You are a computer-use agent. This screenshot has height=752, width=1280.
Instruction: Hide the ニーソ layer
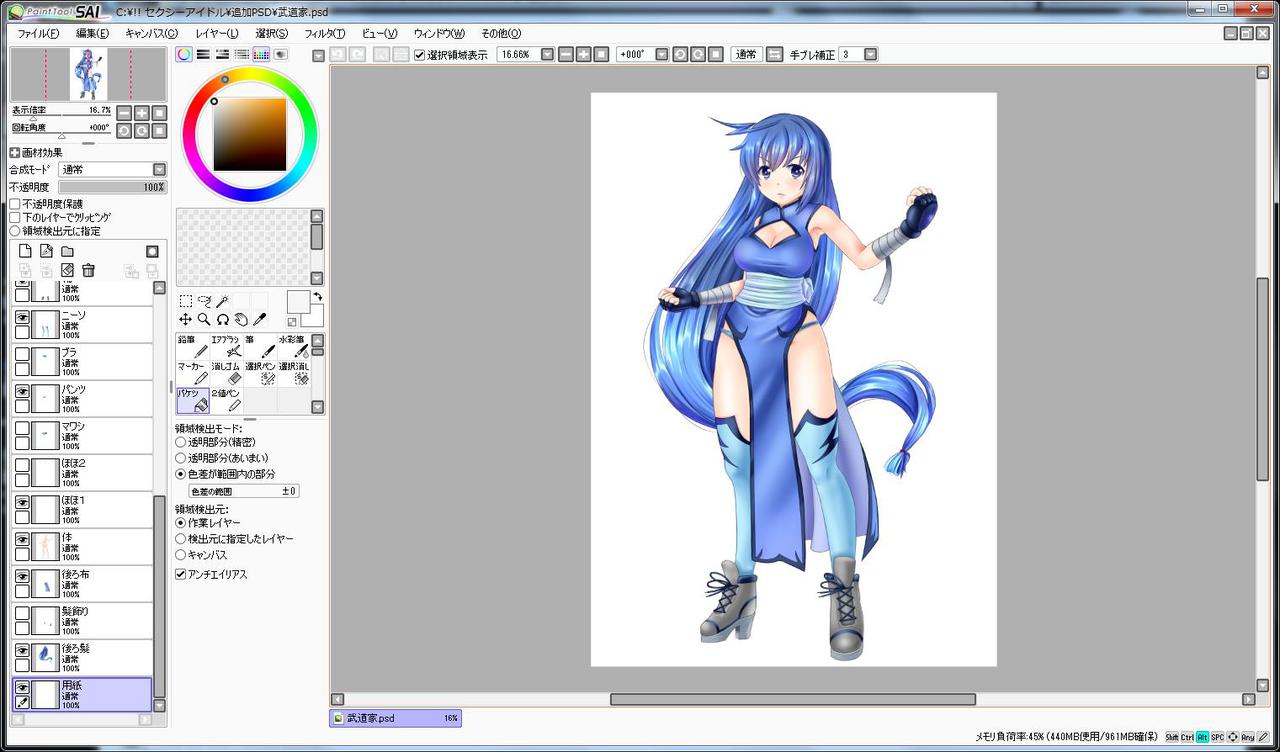coord(22,316)
